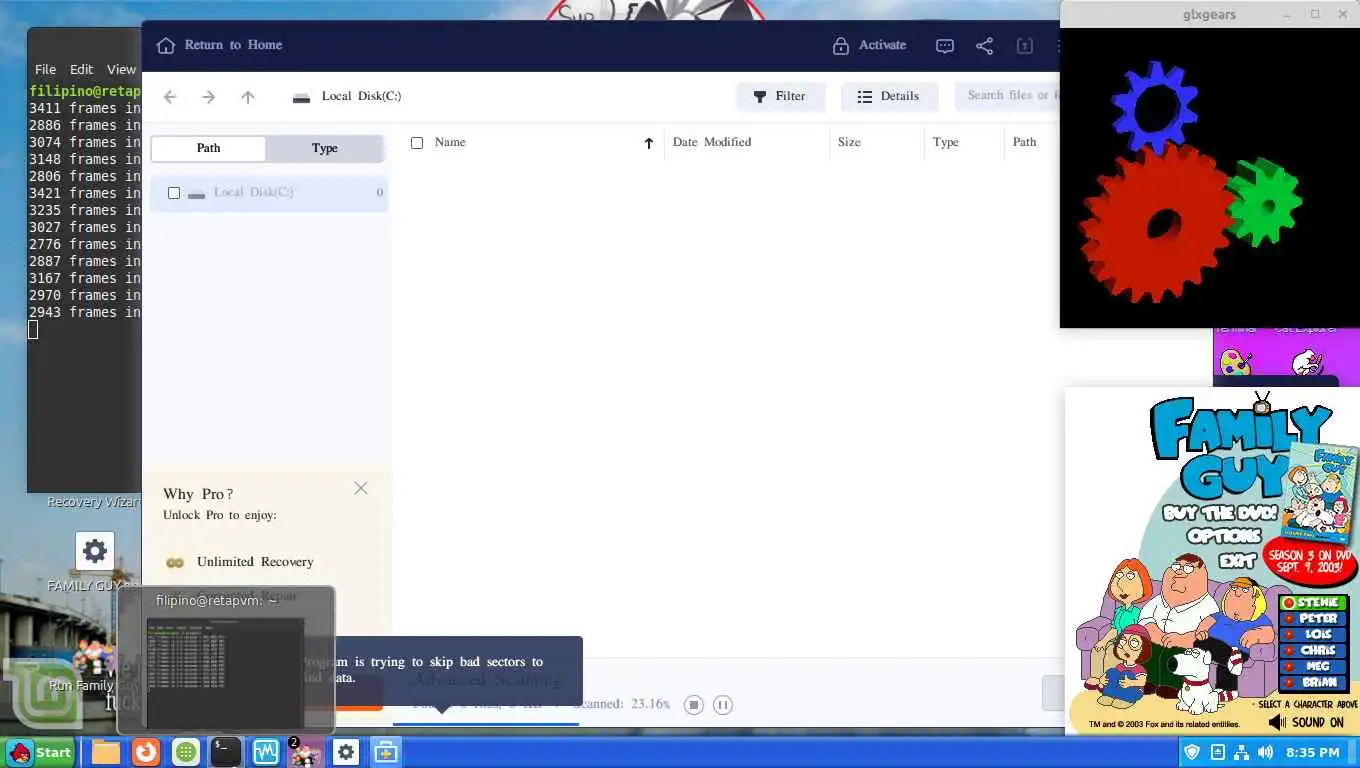Click the security shield tray icon

(x=1192, y=752)
